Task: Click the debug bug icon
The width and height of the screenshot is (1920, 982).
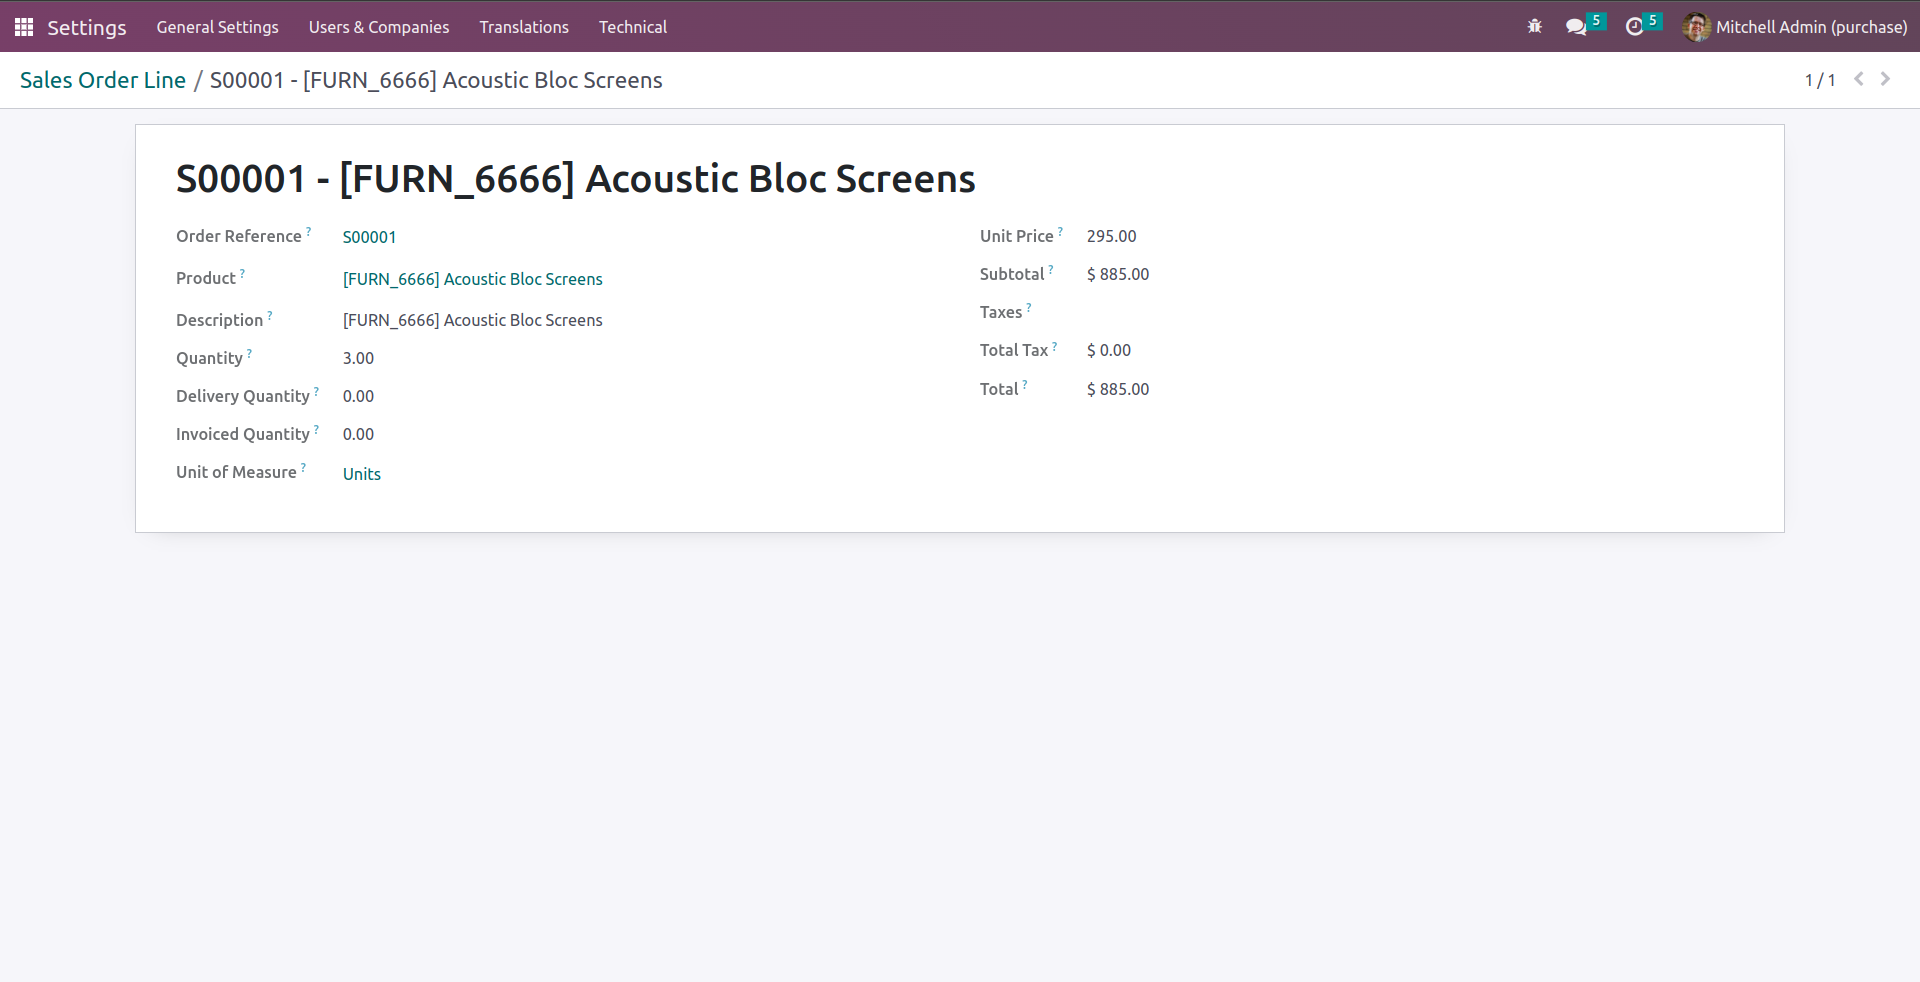Action: click(1535, 27)
